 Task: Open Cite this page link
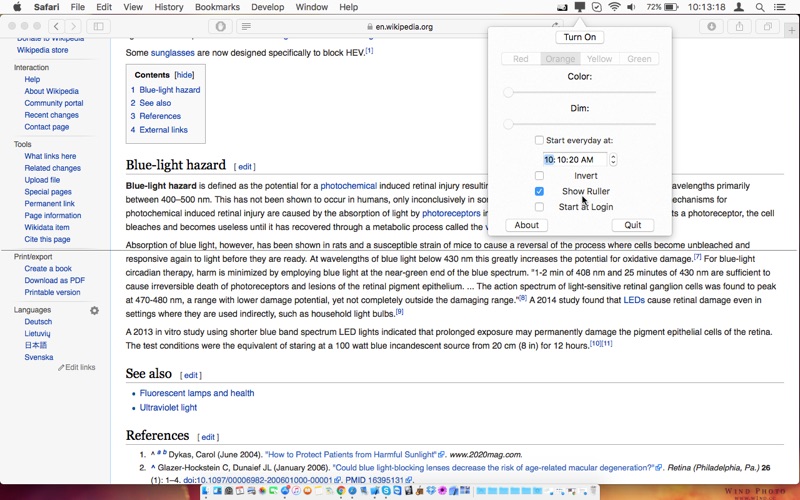47,239
